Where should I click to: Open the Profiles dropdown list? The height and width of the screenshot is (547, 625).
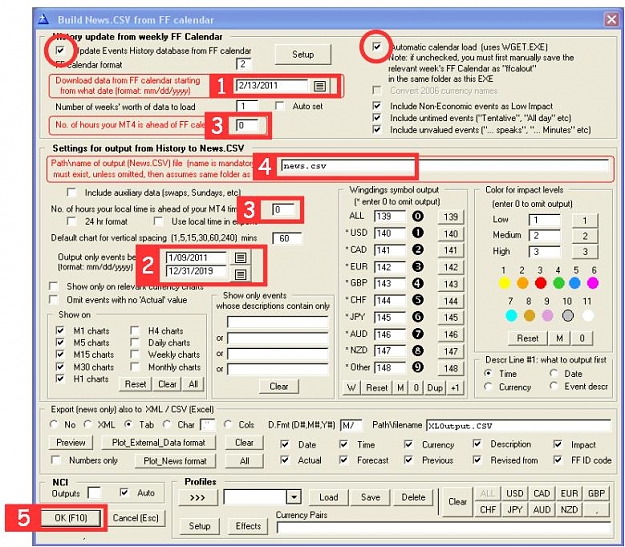pos(294,497)
